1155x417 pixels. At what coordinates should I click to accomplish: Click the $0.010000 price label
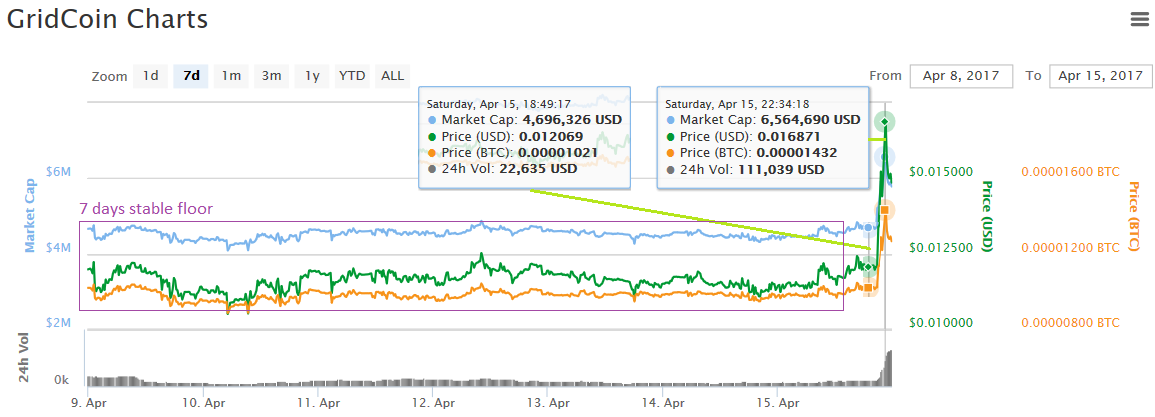(941, 323)
